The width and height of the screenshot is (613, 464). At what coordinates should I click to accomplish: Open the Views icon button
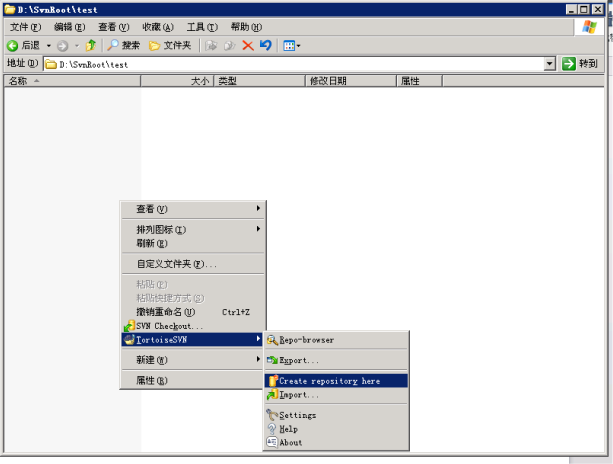[x=289, y=46]
